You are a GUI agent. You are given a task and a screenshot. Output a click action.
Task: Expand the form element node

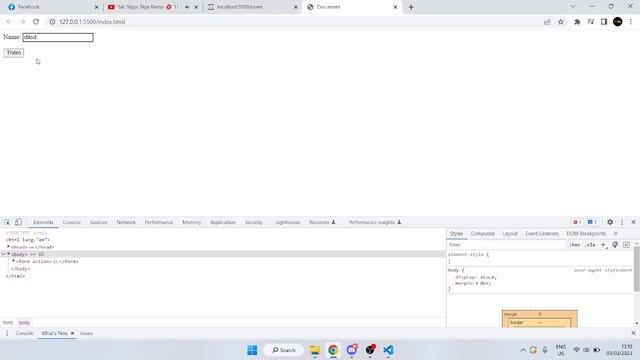(13, 261)
